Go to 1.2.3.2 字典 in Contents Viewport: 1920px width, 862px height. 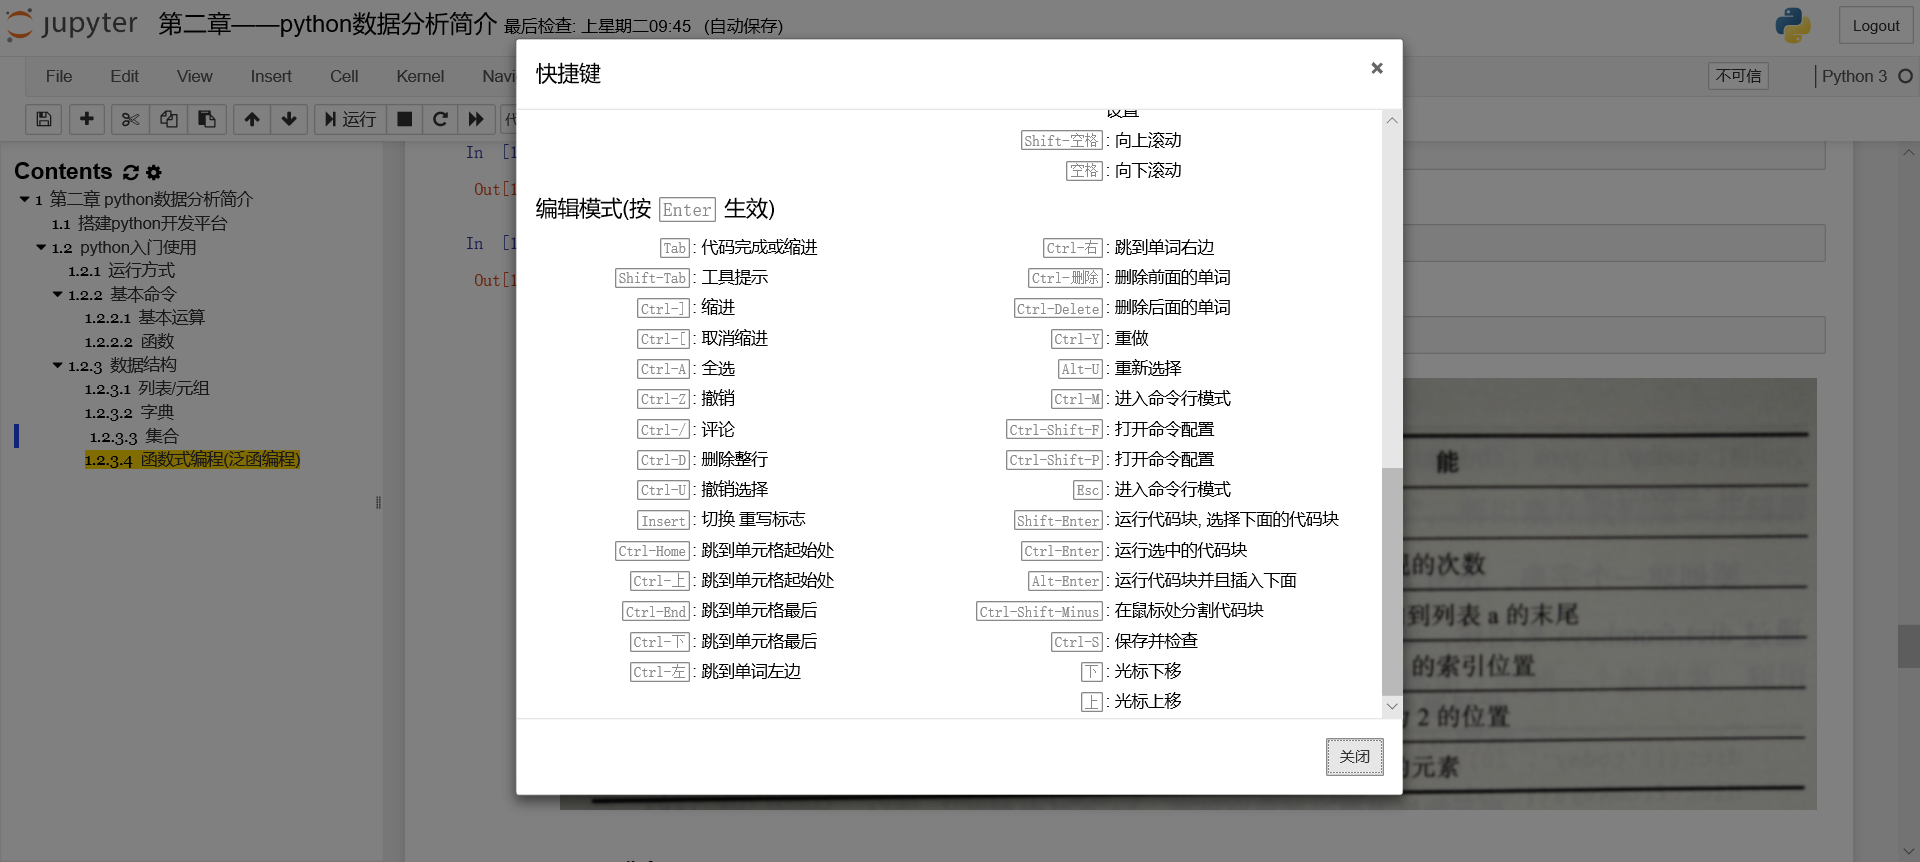click(130, 413)
